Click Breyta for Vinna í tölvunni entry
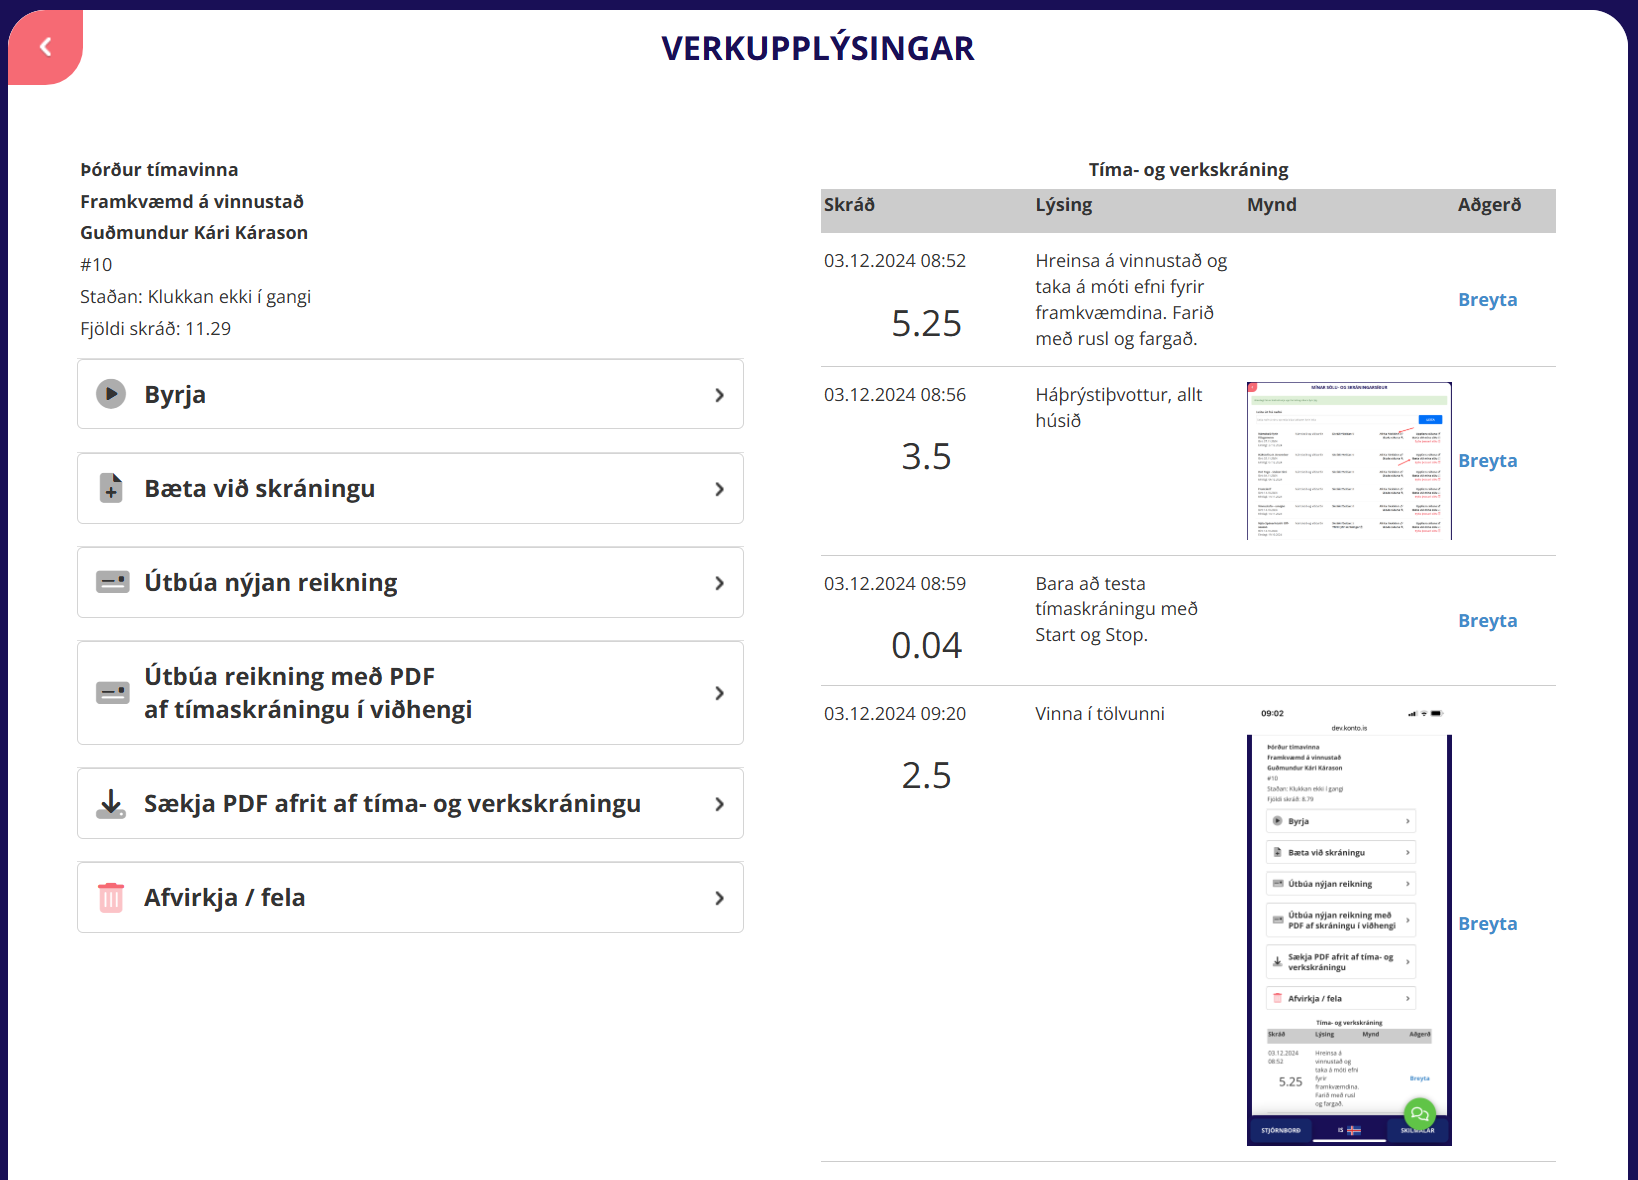This screenshot has width=1638, height=1180. click(1487, 924)
